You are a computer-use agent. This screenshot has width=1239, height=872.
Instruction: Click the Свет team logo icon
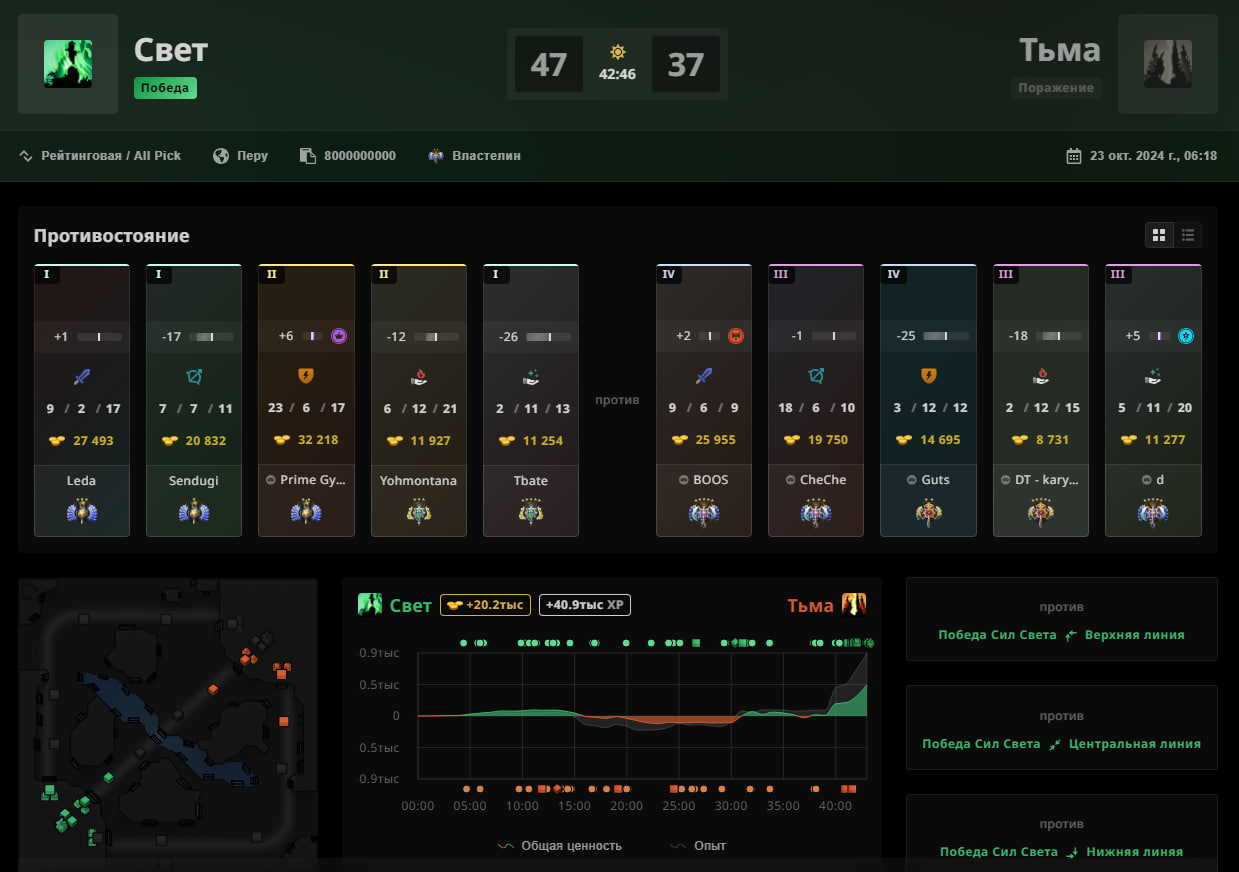coord(68,64)
